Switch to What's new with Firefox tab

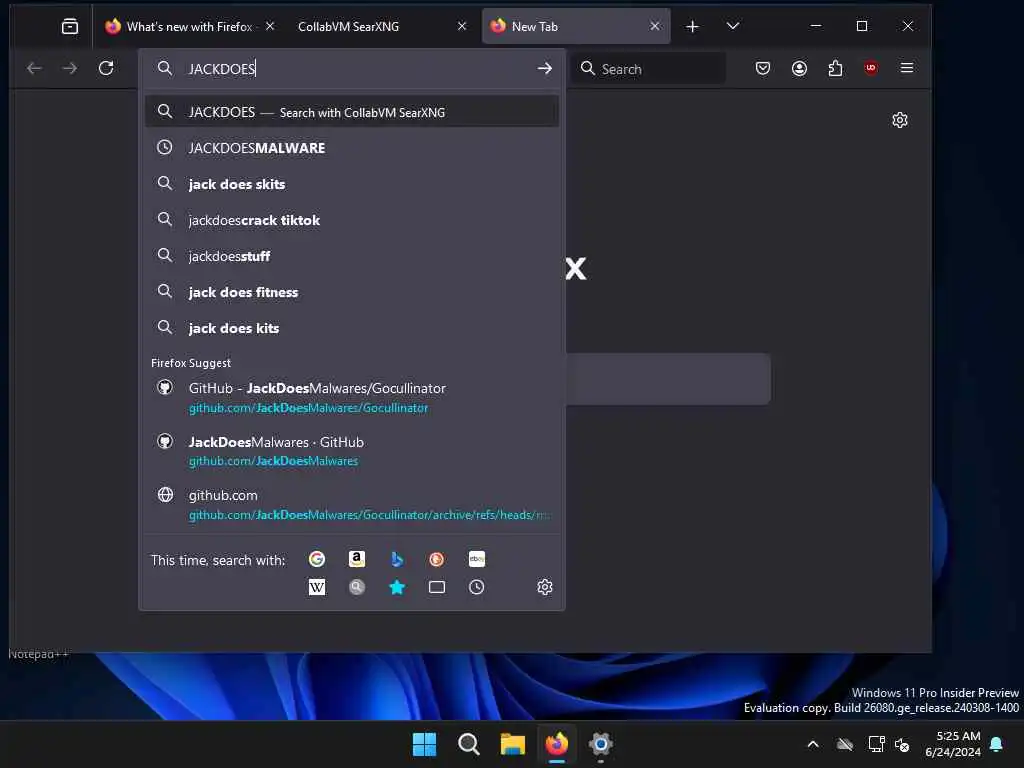(x=190, y=26)
